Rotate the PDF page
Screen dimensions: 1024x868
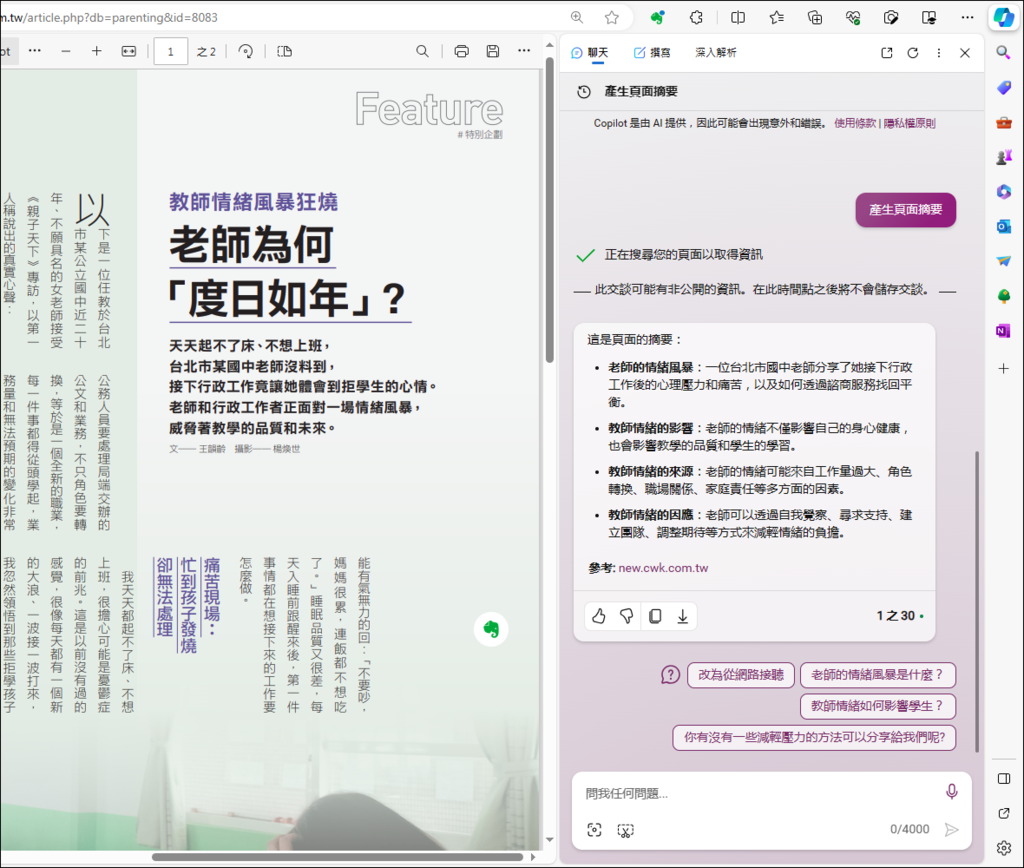[x=245, y=51]
